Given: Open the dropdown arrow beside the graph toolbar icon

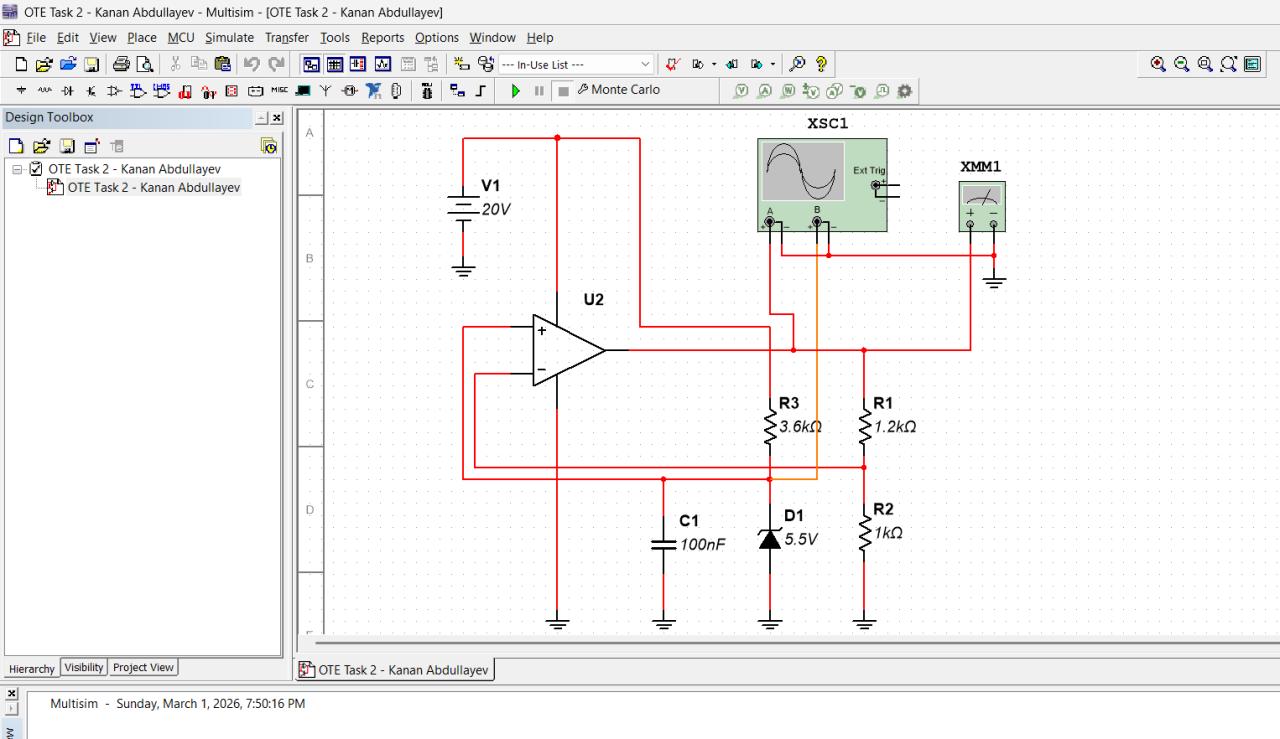Looking at the screenshot, I should (x=714, y=64).
